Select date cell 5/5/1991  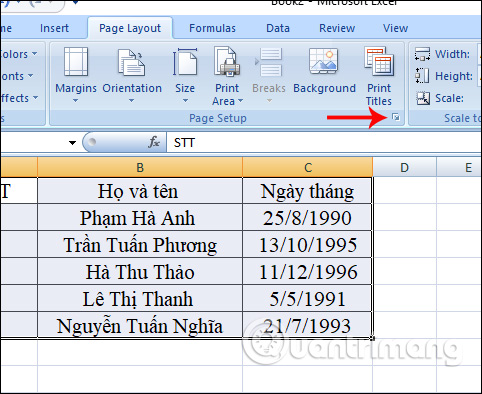(x=307, y=299)
